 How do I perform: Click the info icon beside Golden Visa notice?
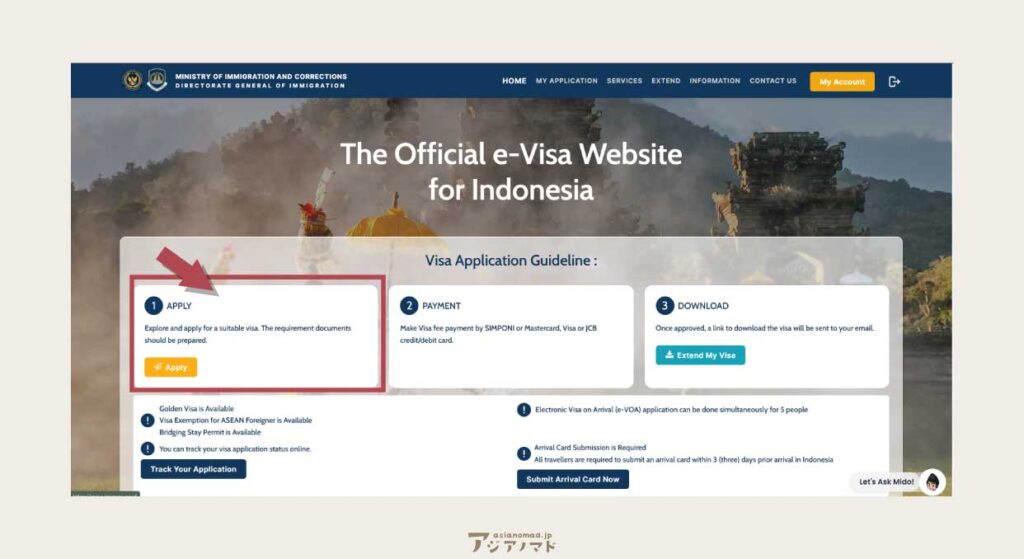(x=148, y=420)
